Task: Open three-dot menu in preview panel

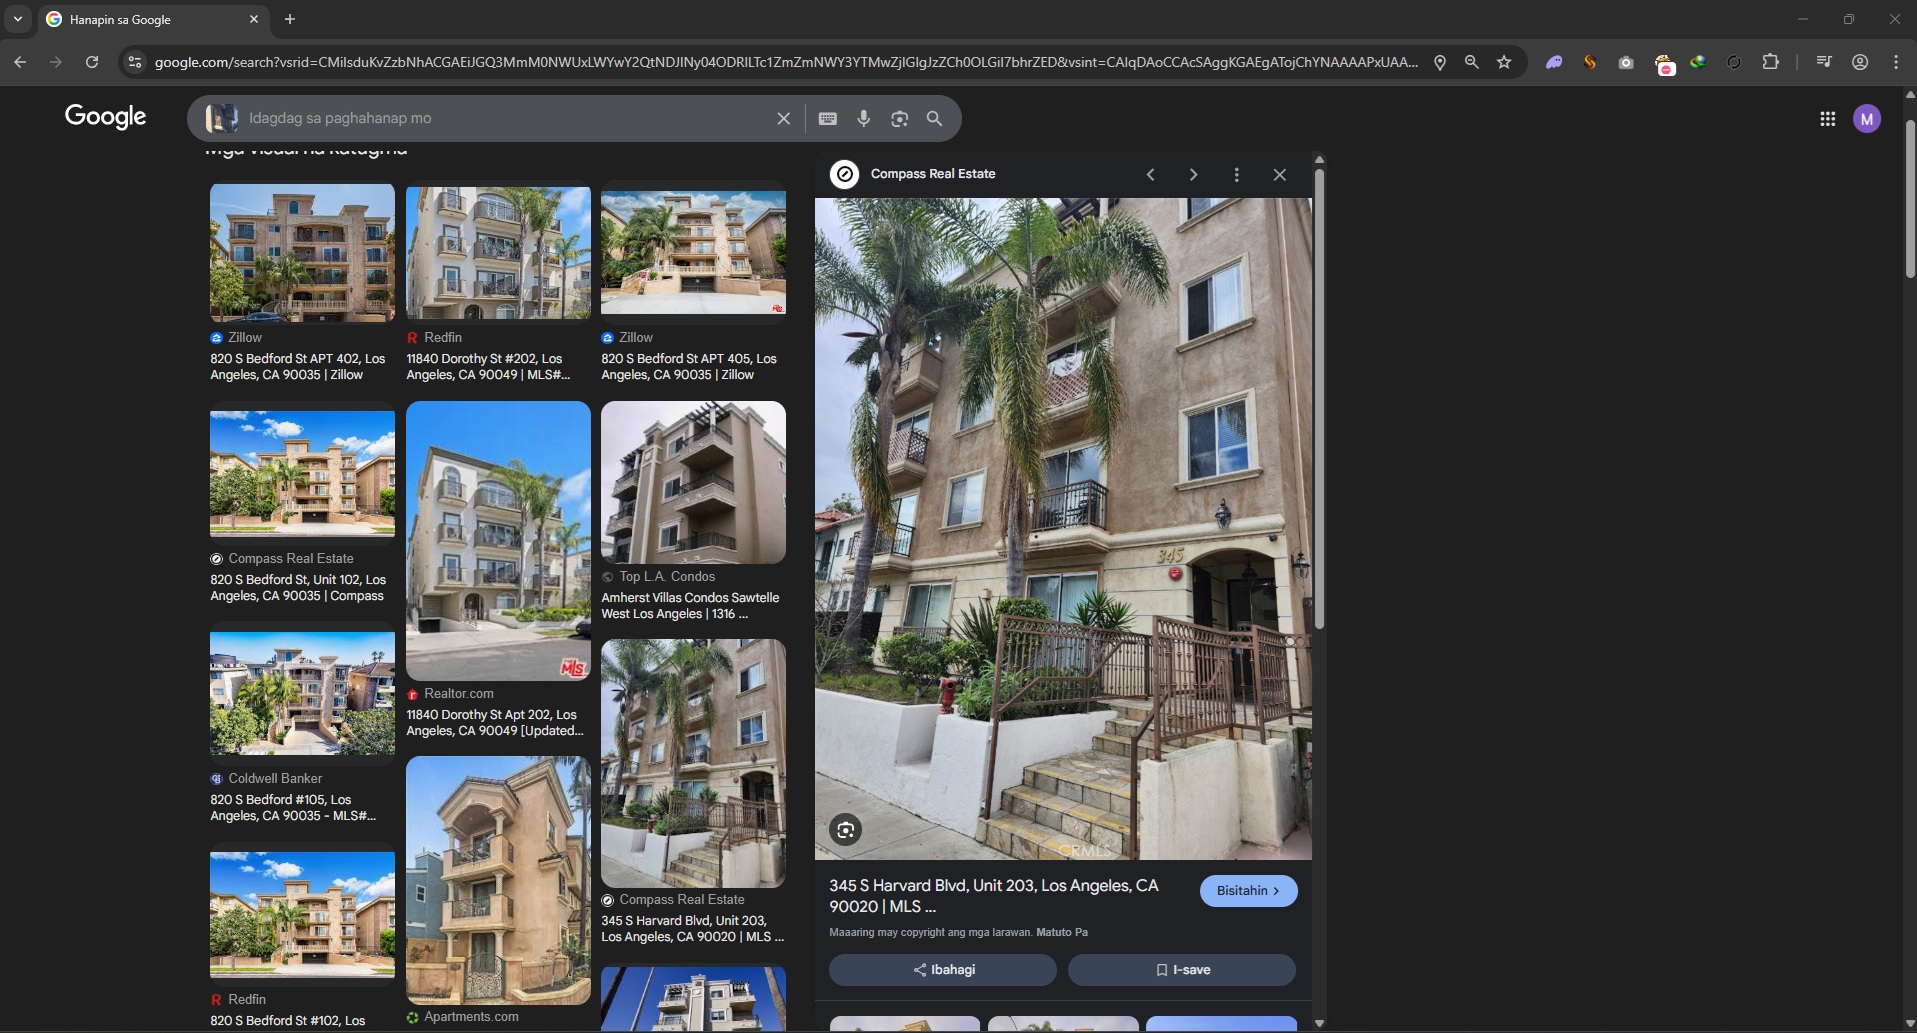Action: 1236,175
